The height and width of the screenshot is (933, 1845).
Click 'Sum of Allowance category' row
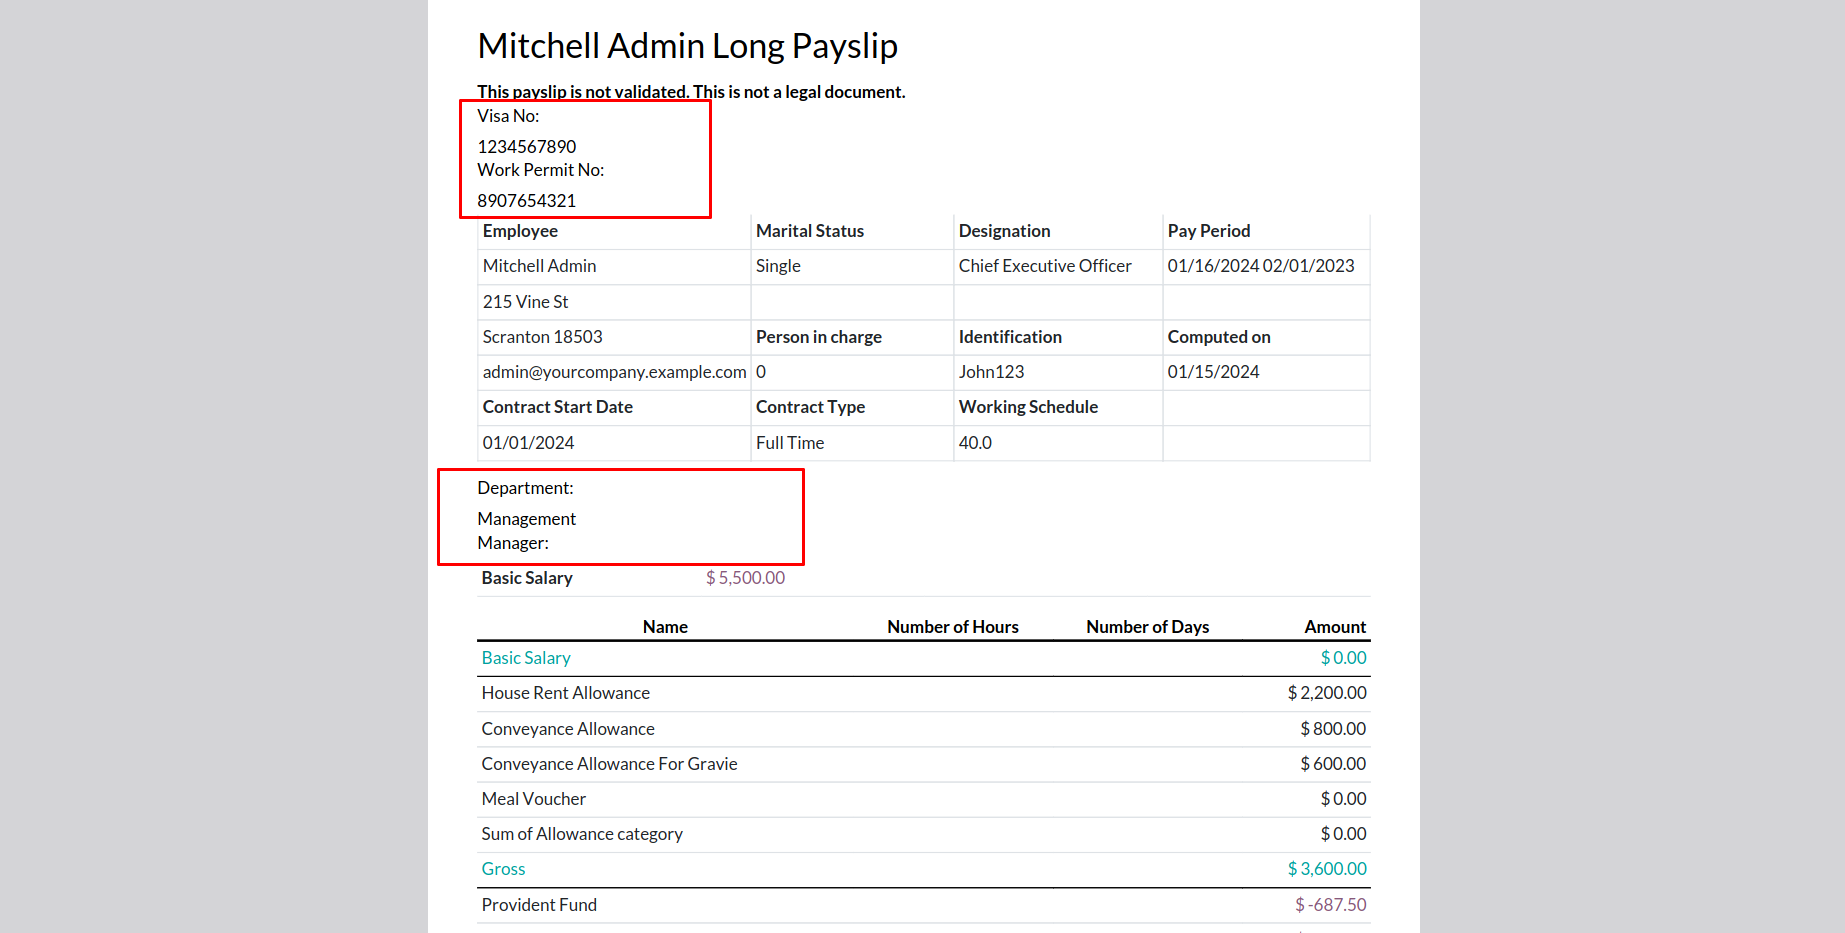click(x=923, y=834)
